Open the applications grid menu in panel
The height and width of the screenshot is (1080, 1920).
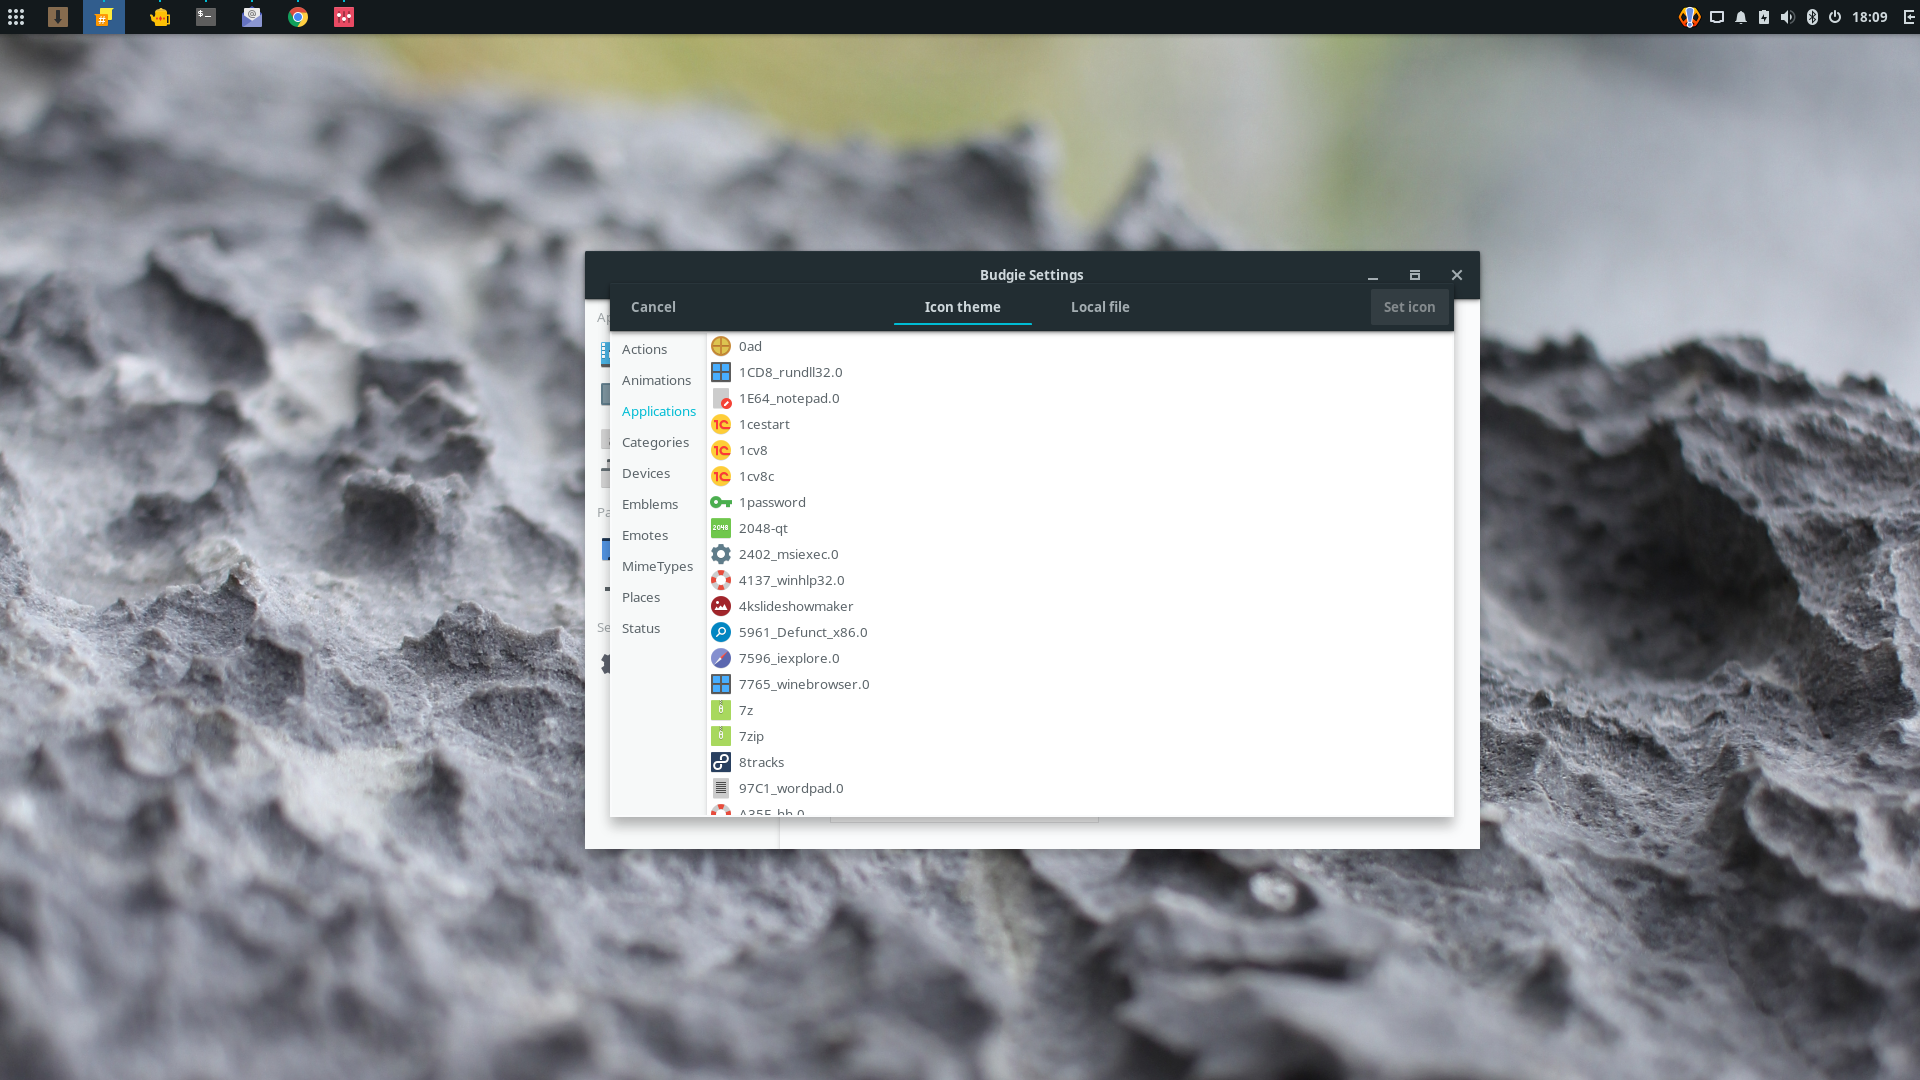[16, 17]
